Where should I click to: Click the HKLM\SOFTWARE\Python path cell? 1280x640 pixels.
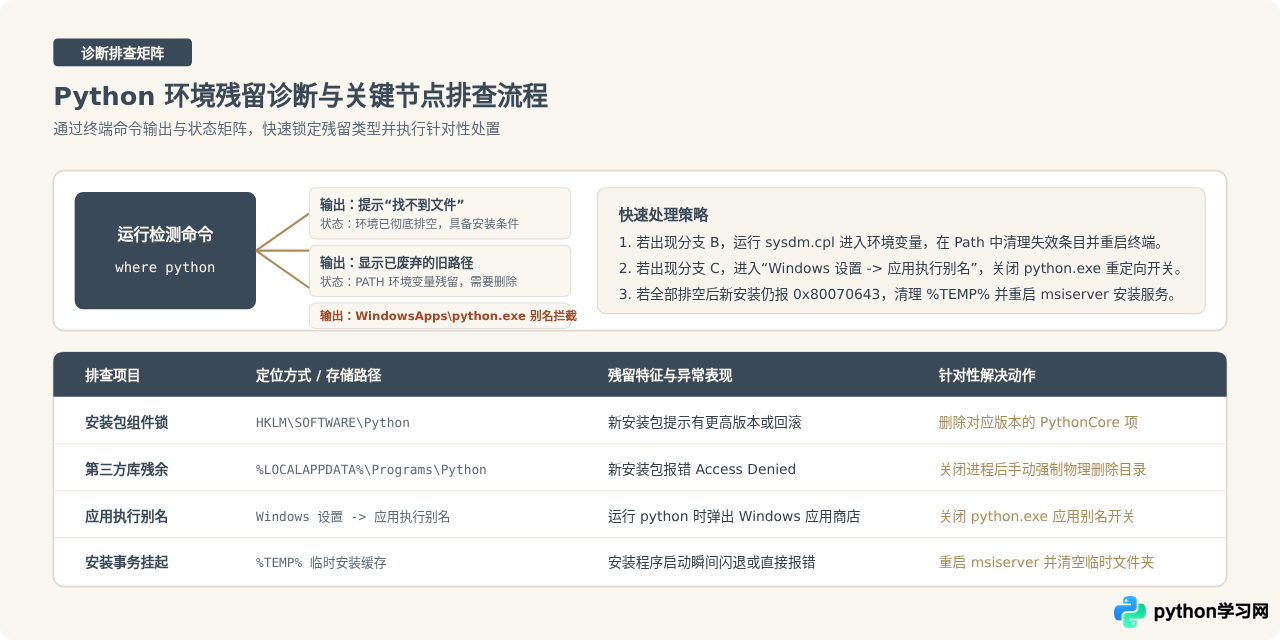click(333, 422)
